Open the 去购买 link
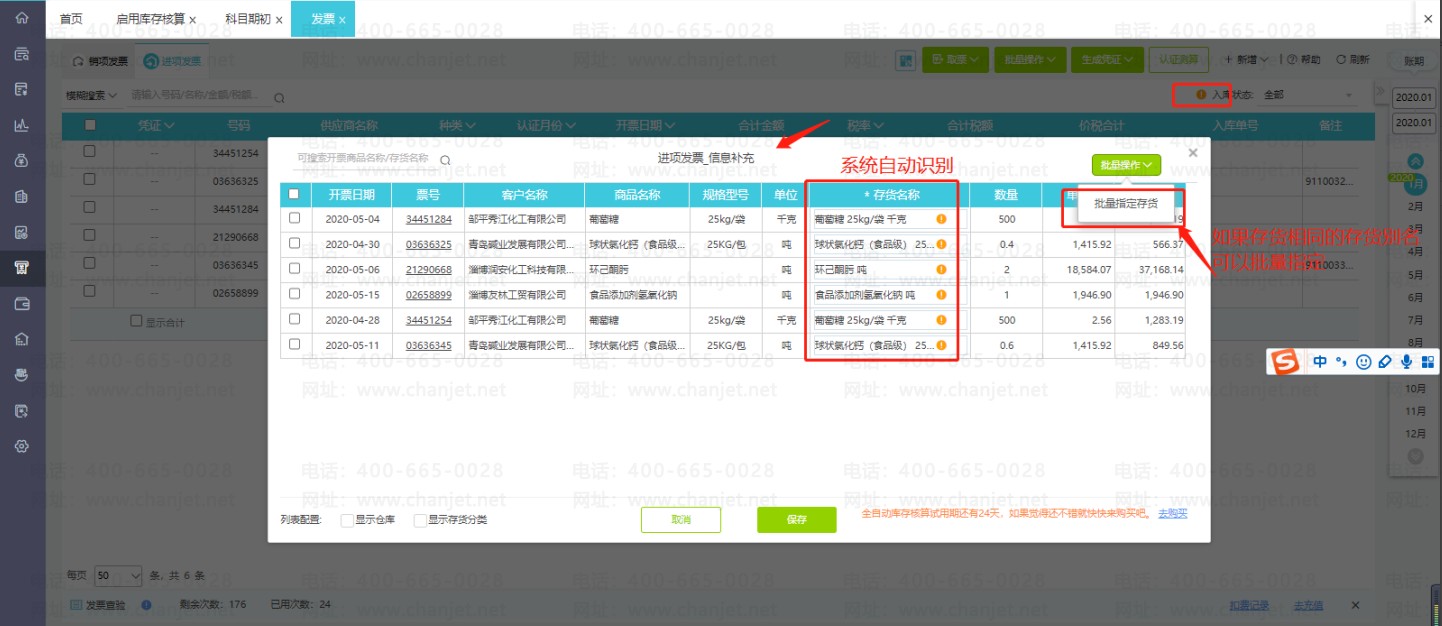Image resolution: width=1442 pixels, height=626 pixels. [x=1172, y=513]
